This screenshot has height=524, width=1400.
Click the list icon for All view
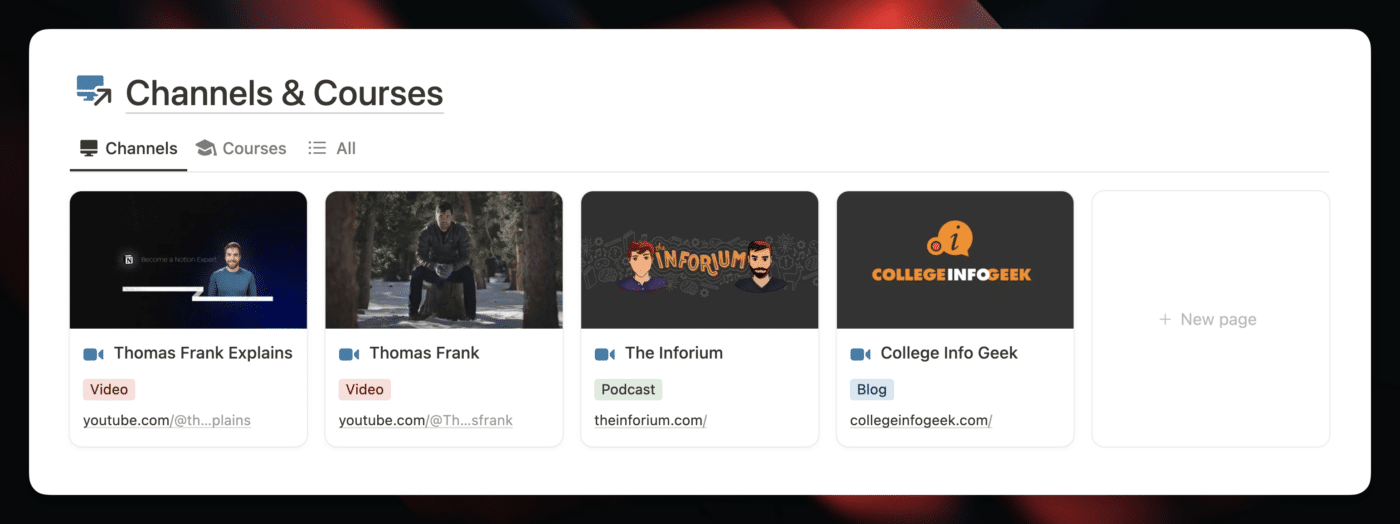pos(317,148)
